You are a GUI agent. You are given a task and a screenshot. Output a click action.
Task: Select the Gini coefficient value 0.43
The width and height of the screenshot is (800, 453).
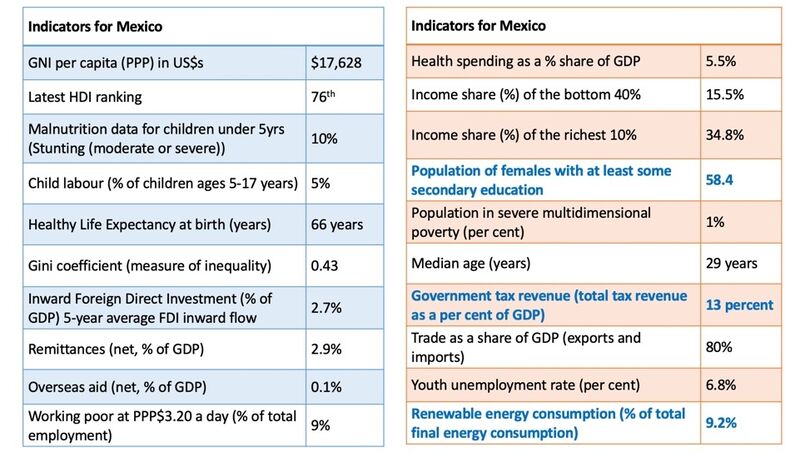point(324,266)
